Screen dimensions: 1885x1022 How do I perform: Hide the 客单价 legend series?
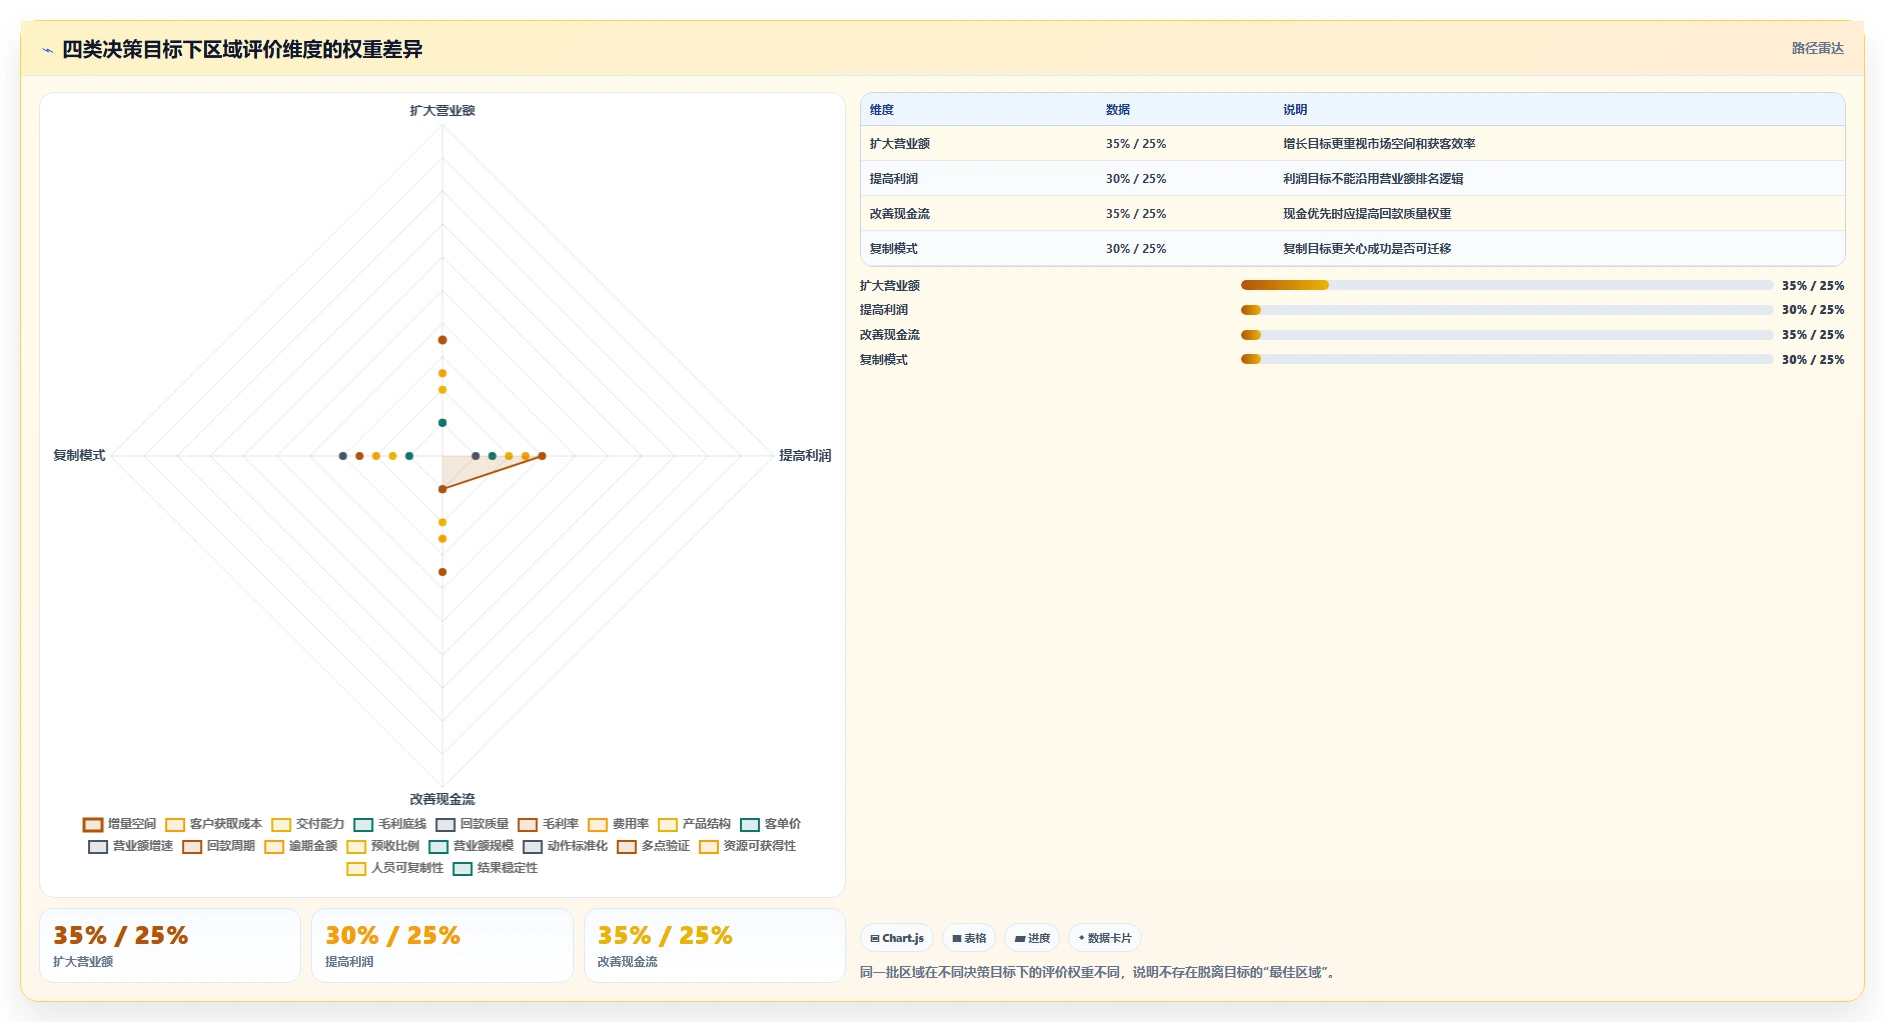click(x=770, y=824)
